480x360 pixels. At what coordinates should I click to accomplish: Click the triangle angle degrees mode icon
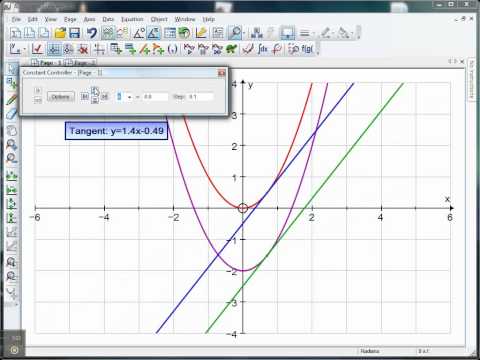139,33
